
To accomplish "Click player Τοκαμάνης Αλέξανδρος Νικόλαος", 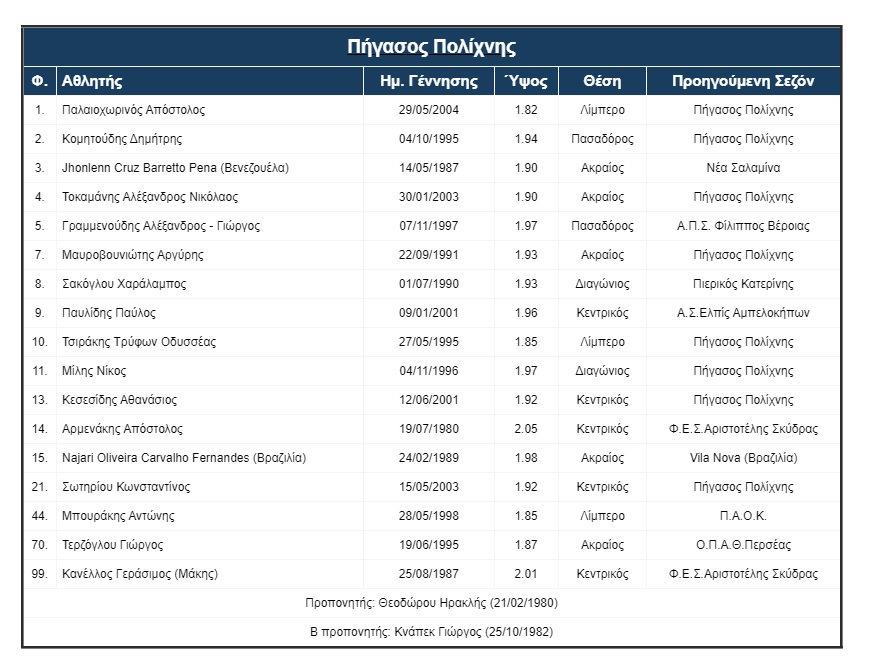I will 149,197.
